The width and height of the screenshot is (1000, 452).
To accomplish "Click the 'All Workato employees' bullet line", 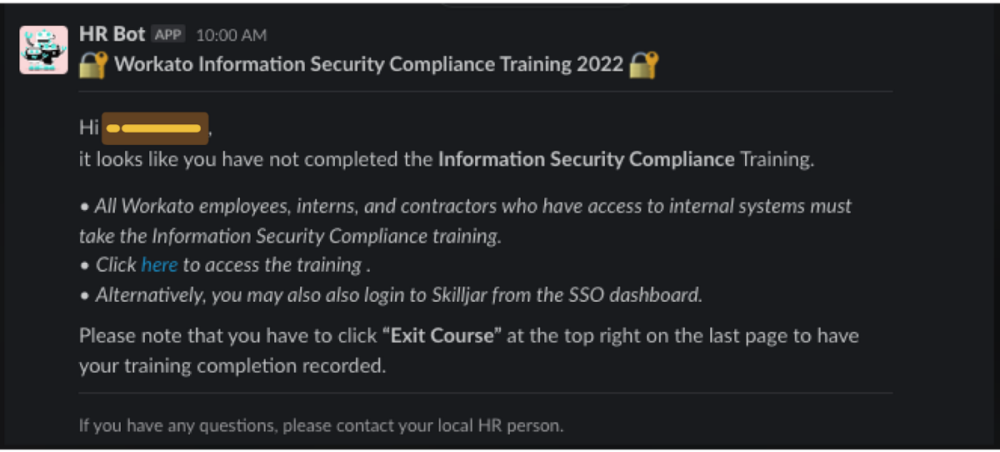I will tap(466, 207).
